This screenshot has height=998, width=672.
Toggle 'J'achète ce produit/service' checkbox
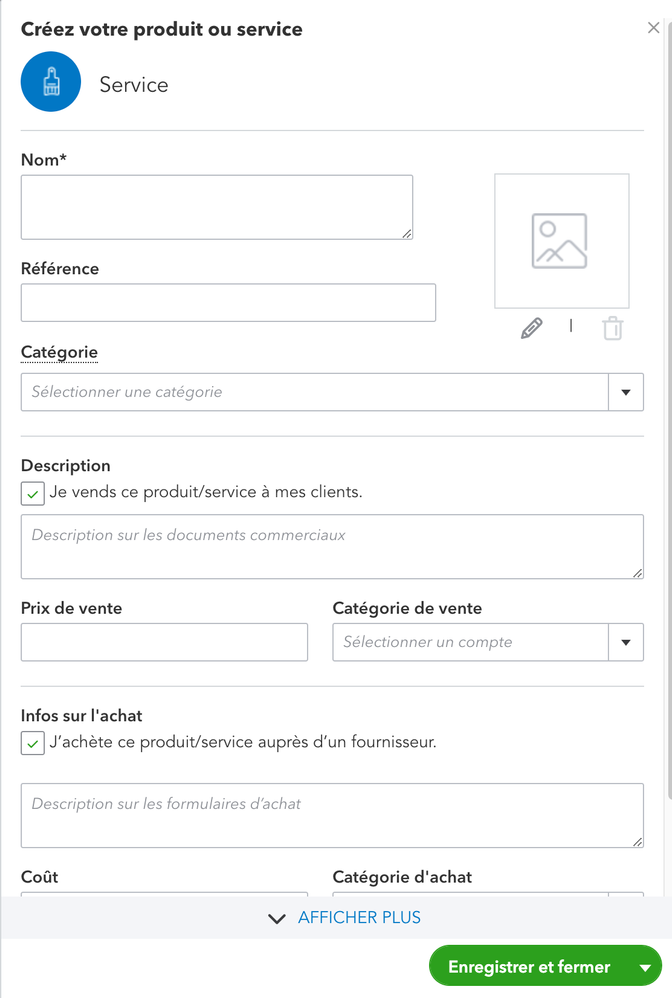click(33, 743)
